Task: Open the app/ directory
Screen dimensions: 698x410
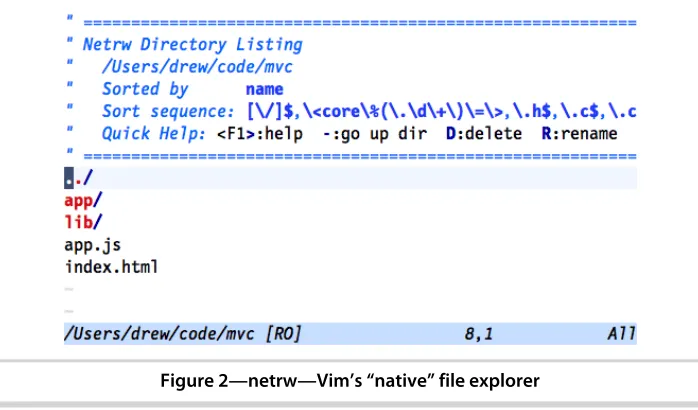Action: tap(83, 200)
